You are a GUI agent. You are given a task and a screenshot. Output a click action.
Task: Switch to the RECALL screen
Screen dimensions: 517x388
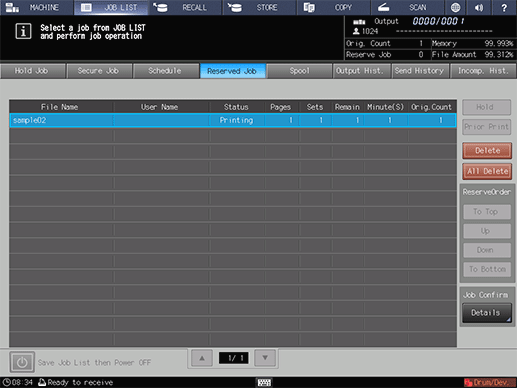(185, 7)
